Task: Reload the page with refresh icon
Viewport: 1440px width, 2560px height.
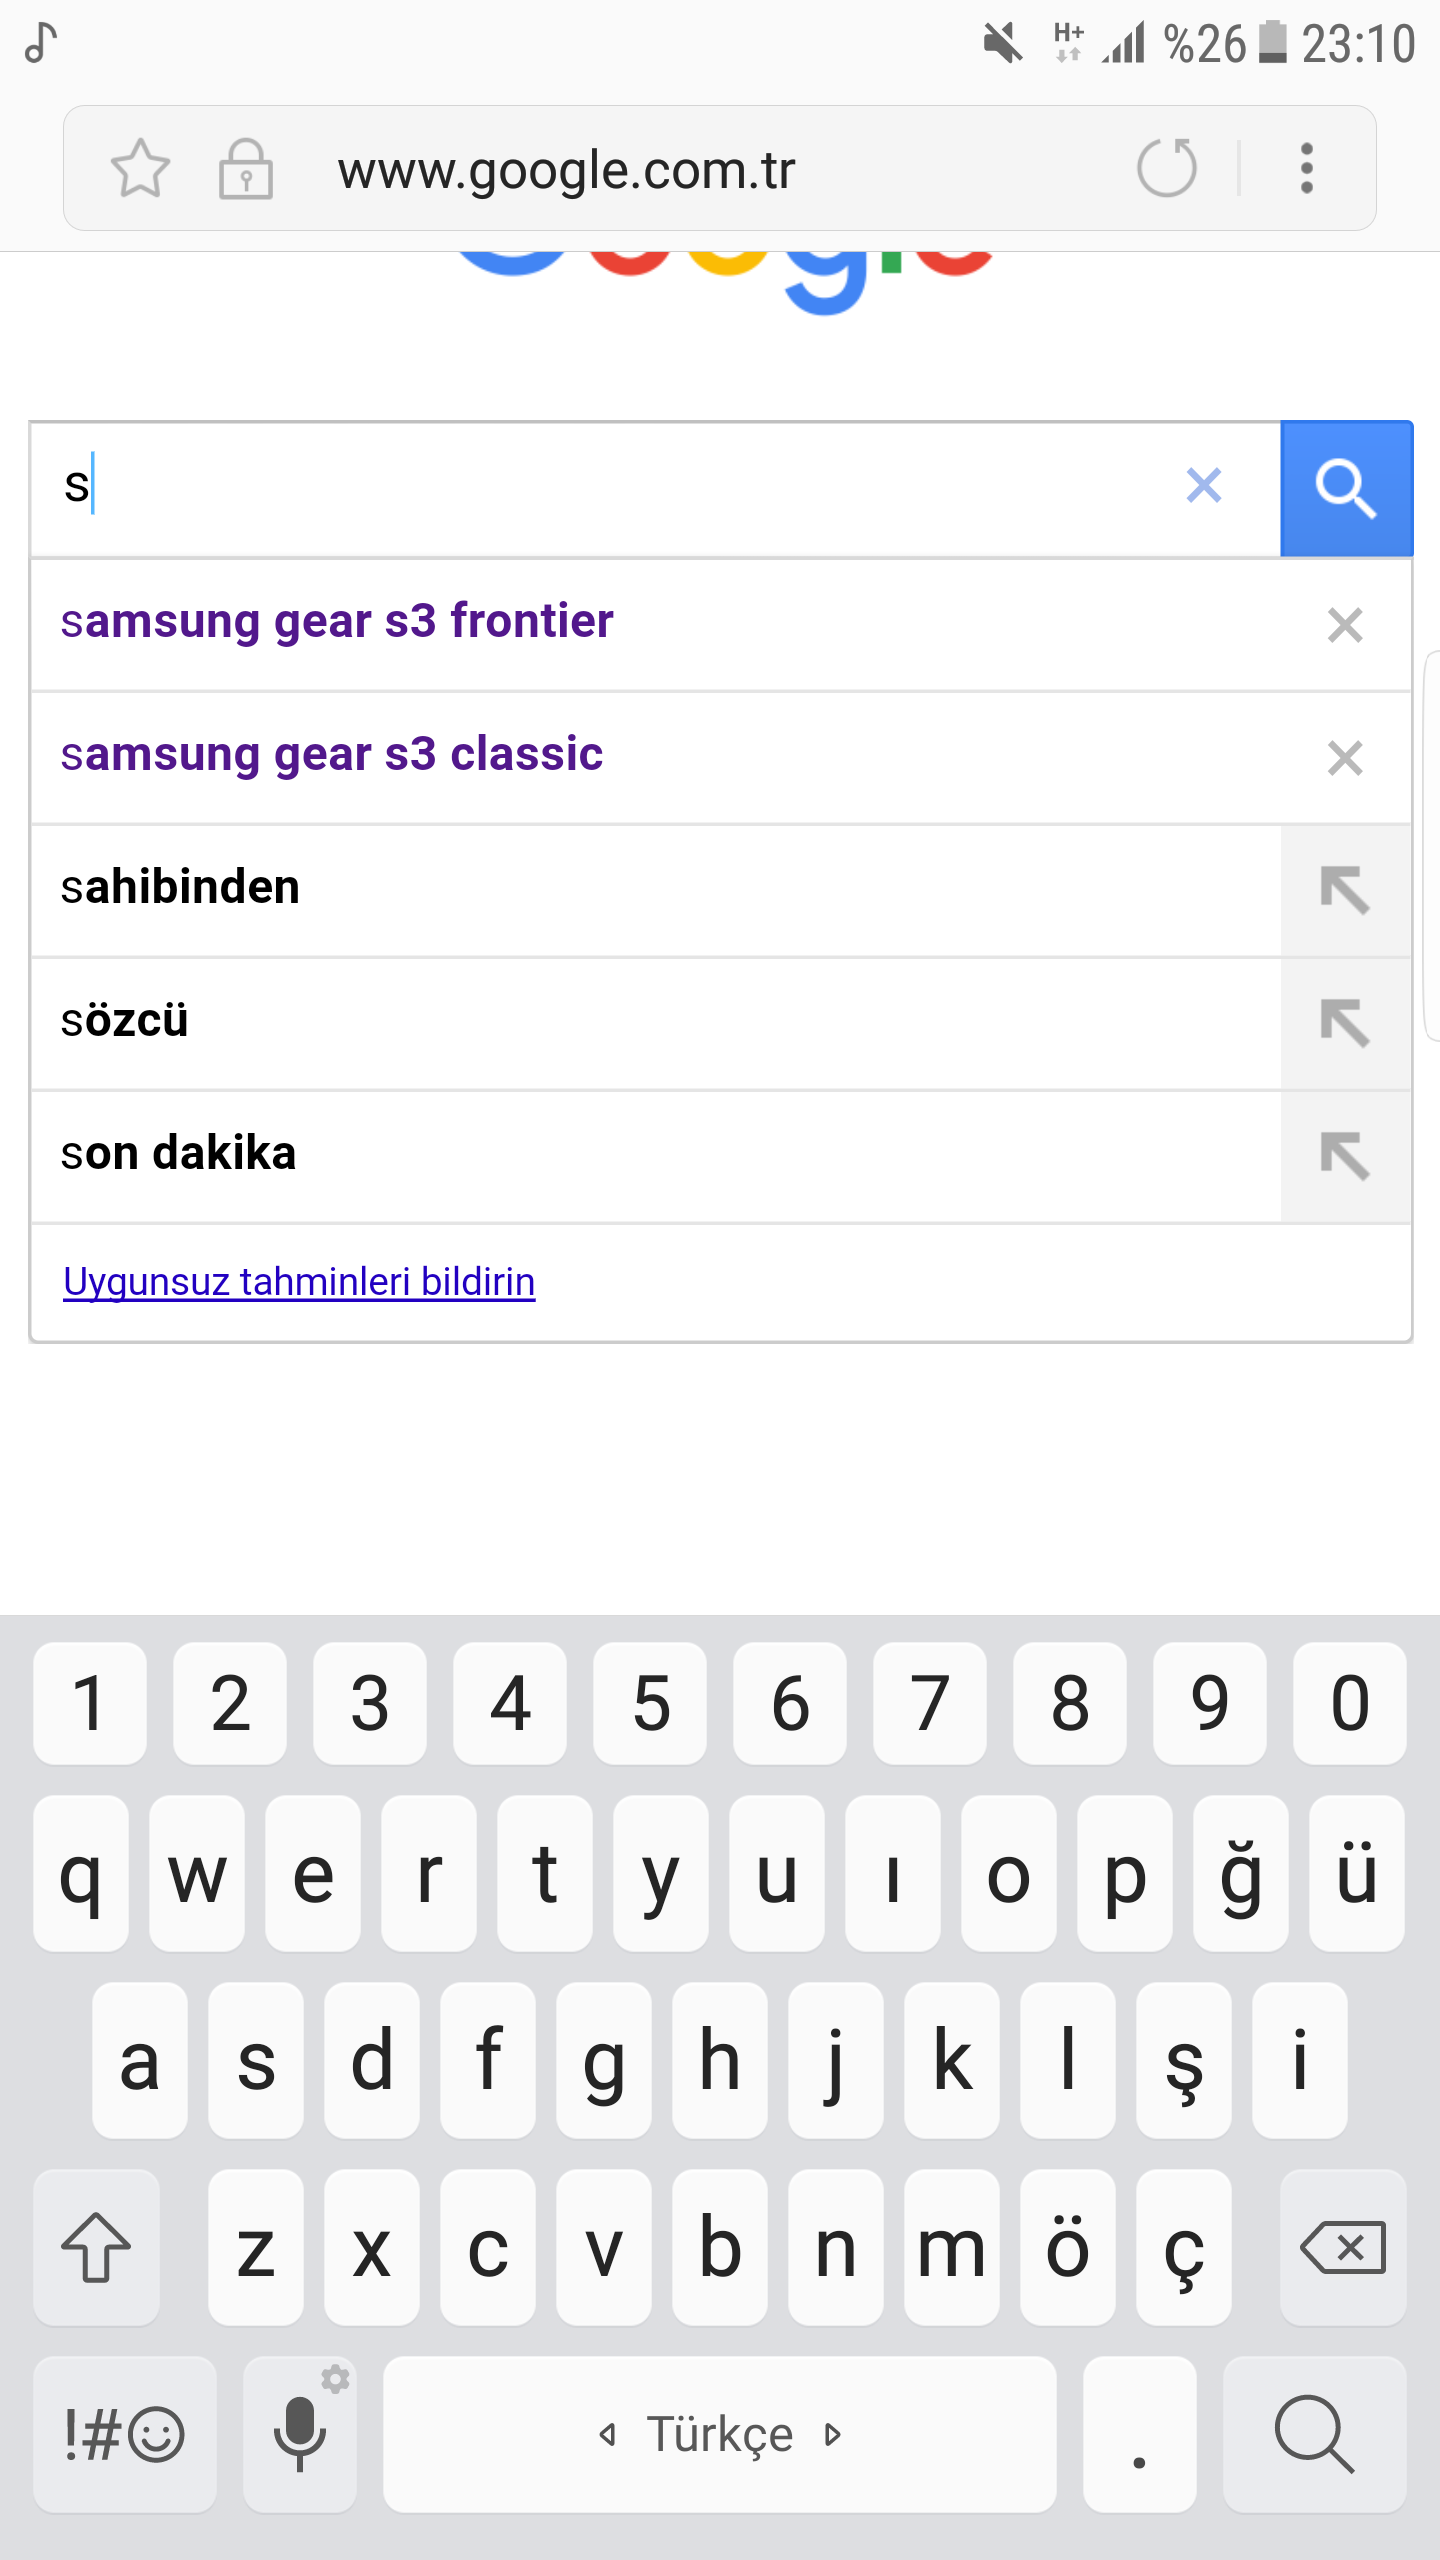Action: coord(1166,168)
